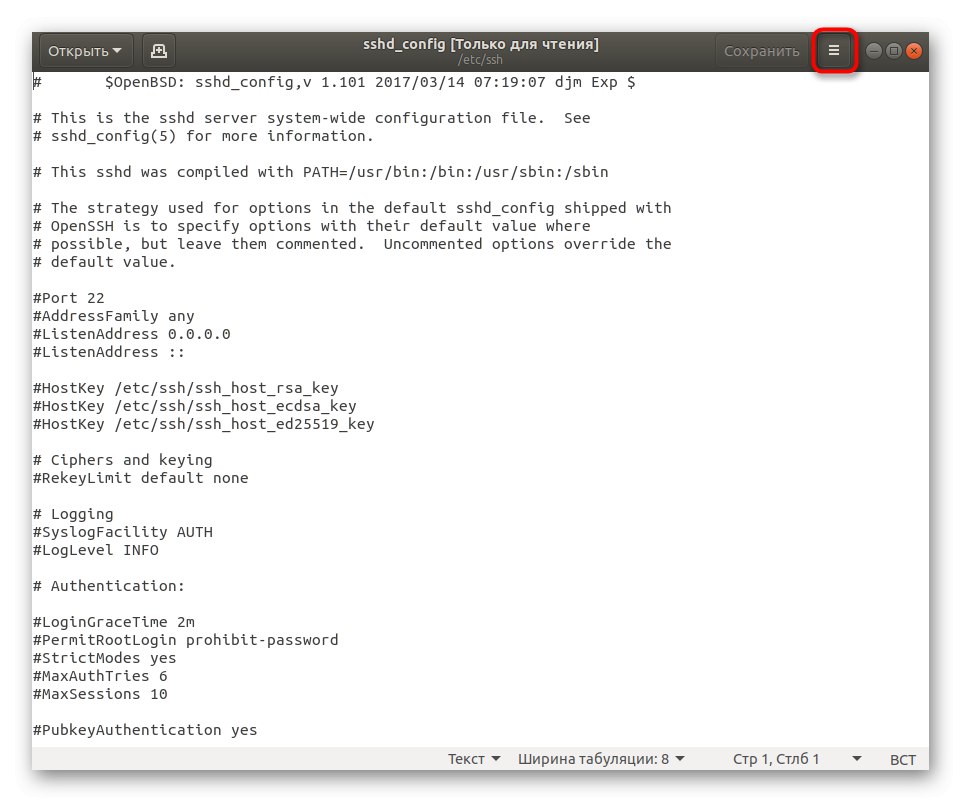
Task: Close the sshd_config window
Action: [x=913, y=51]
